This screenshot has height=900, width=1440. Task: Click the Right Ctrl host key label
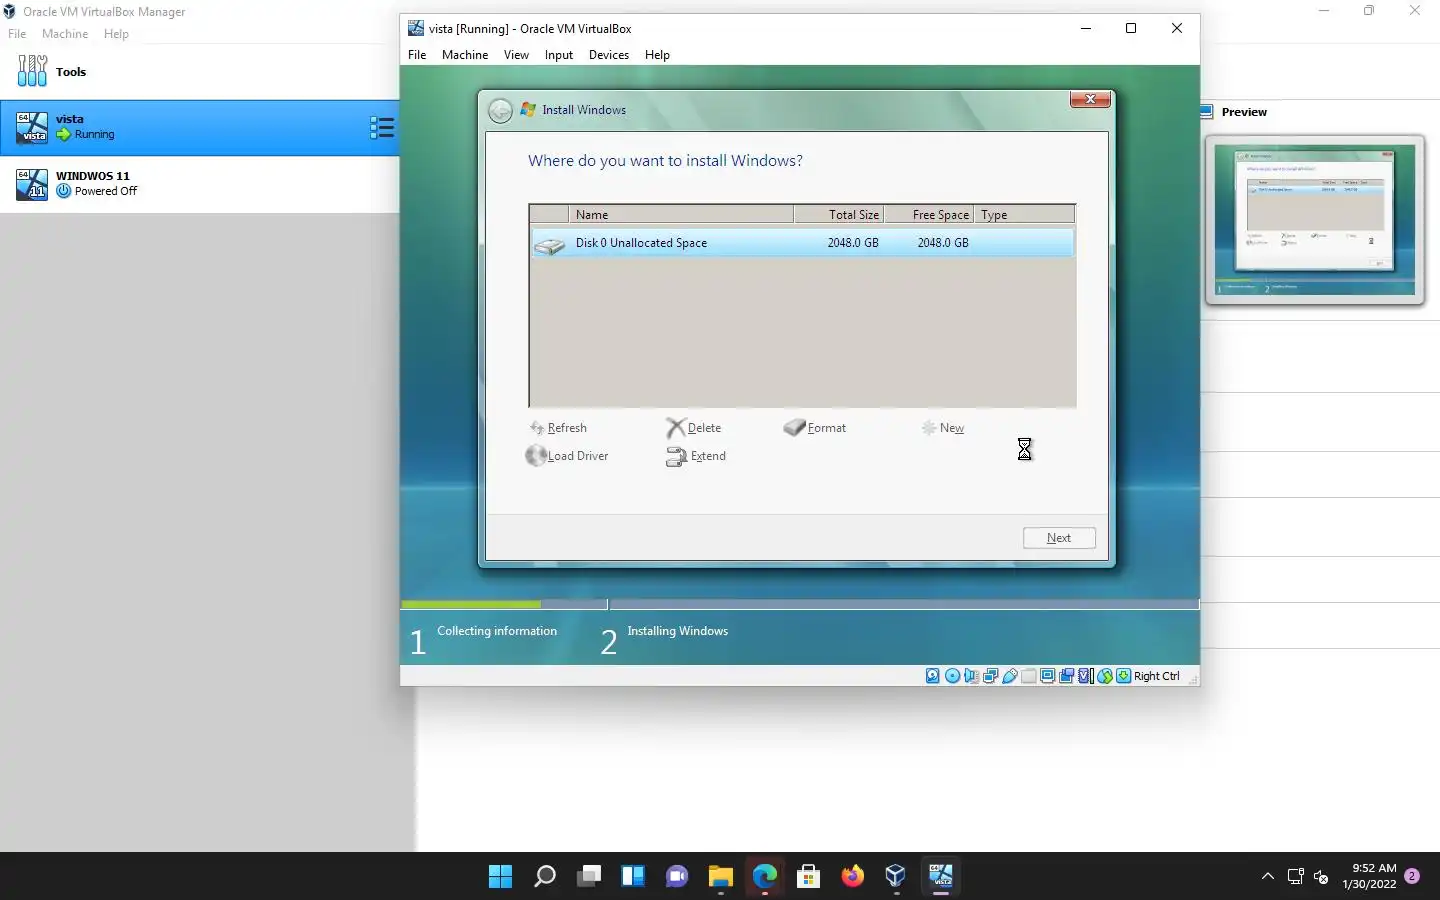coord(1157,676)
